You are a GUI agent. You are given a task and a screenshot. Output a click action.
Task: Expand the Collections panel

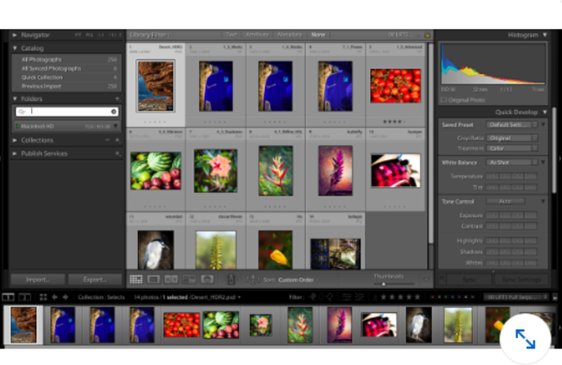coord(15,140)
